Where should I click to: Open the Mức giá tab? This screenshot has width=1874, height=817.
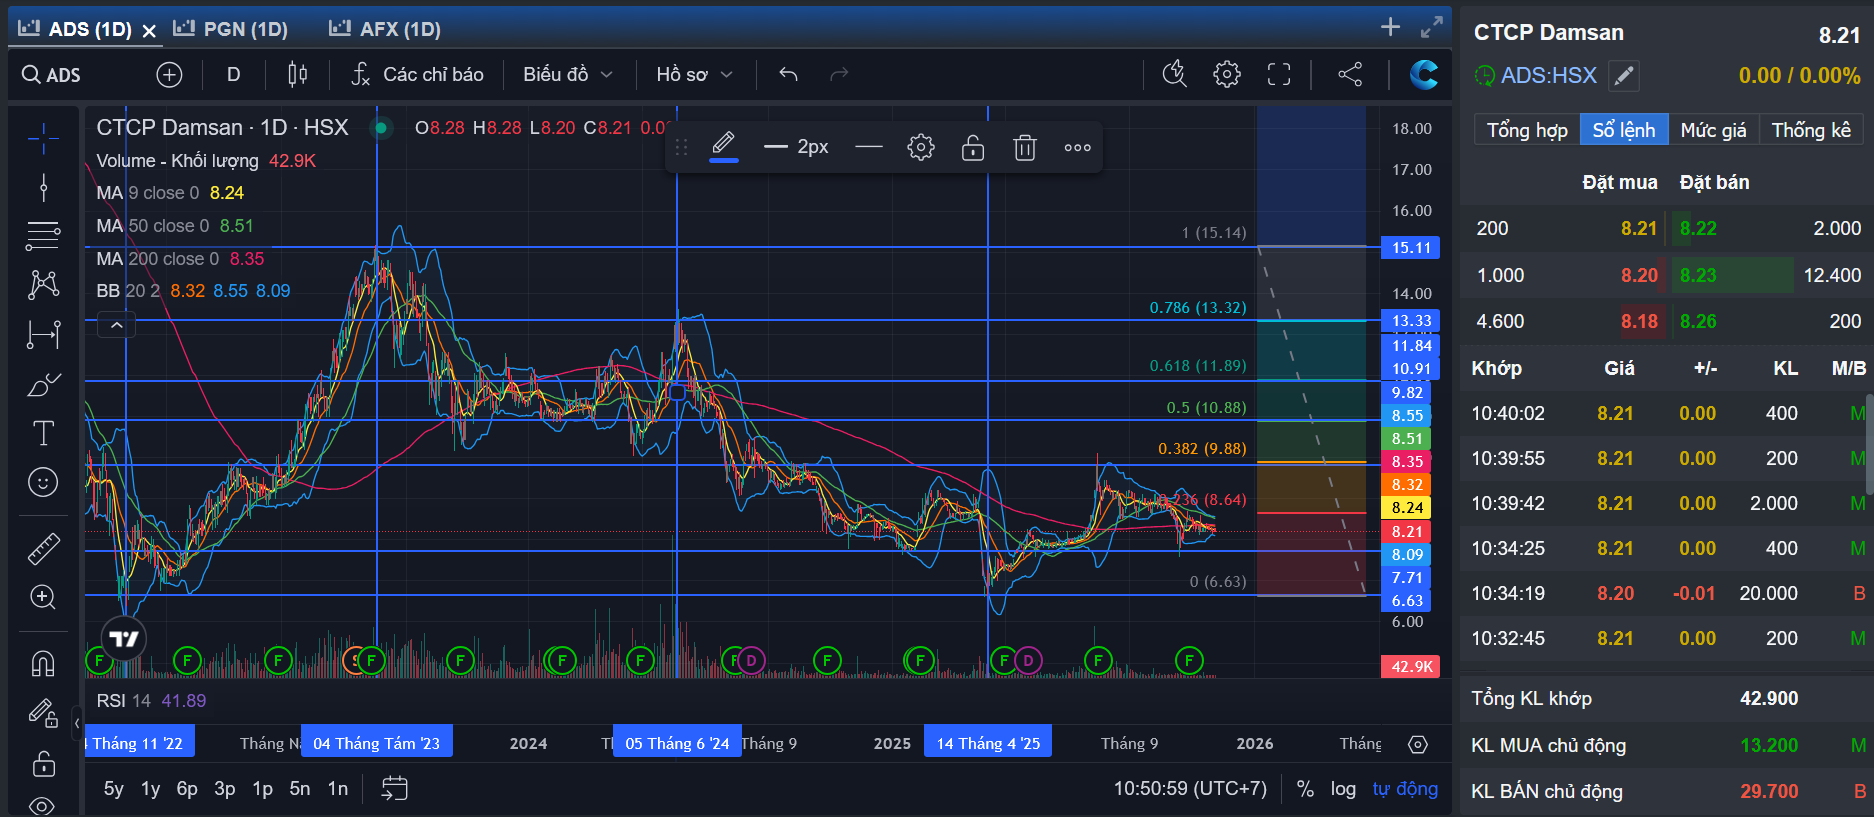(x=1713, y=130)
